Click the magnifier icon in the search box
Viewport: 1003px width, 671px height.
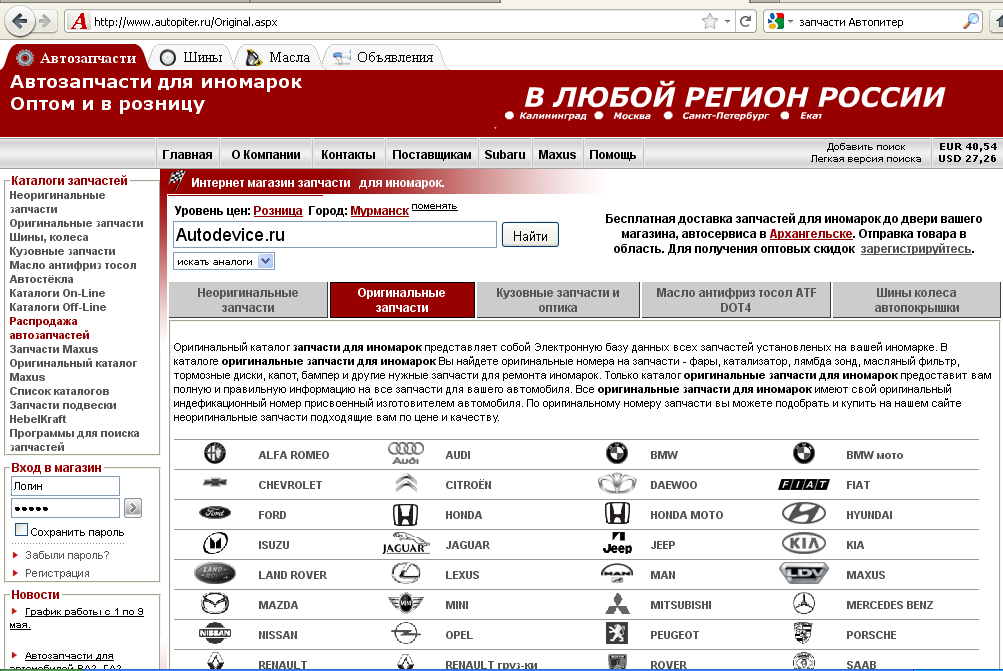pyautogui.click(x=970, y=22)
